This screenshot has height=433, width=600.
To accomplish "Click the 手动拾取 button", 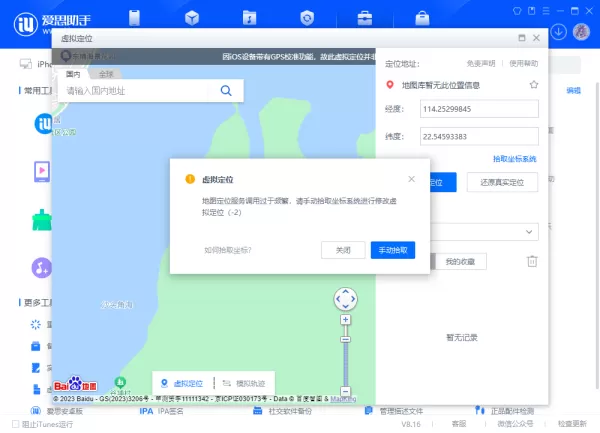I will pyautogui.click(x=393, y=250).
